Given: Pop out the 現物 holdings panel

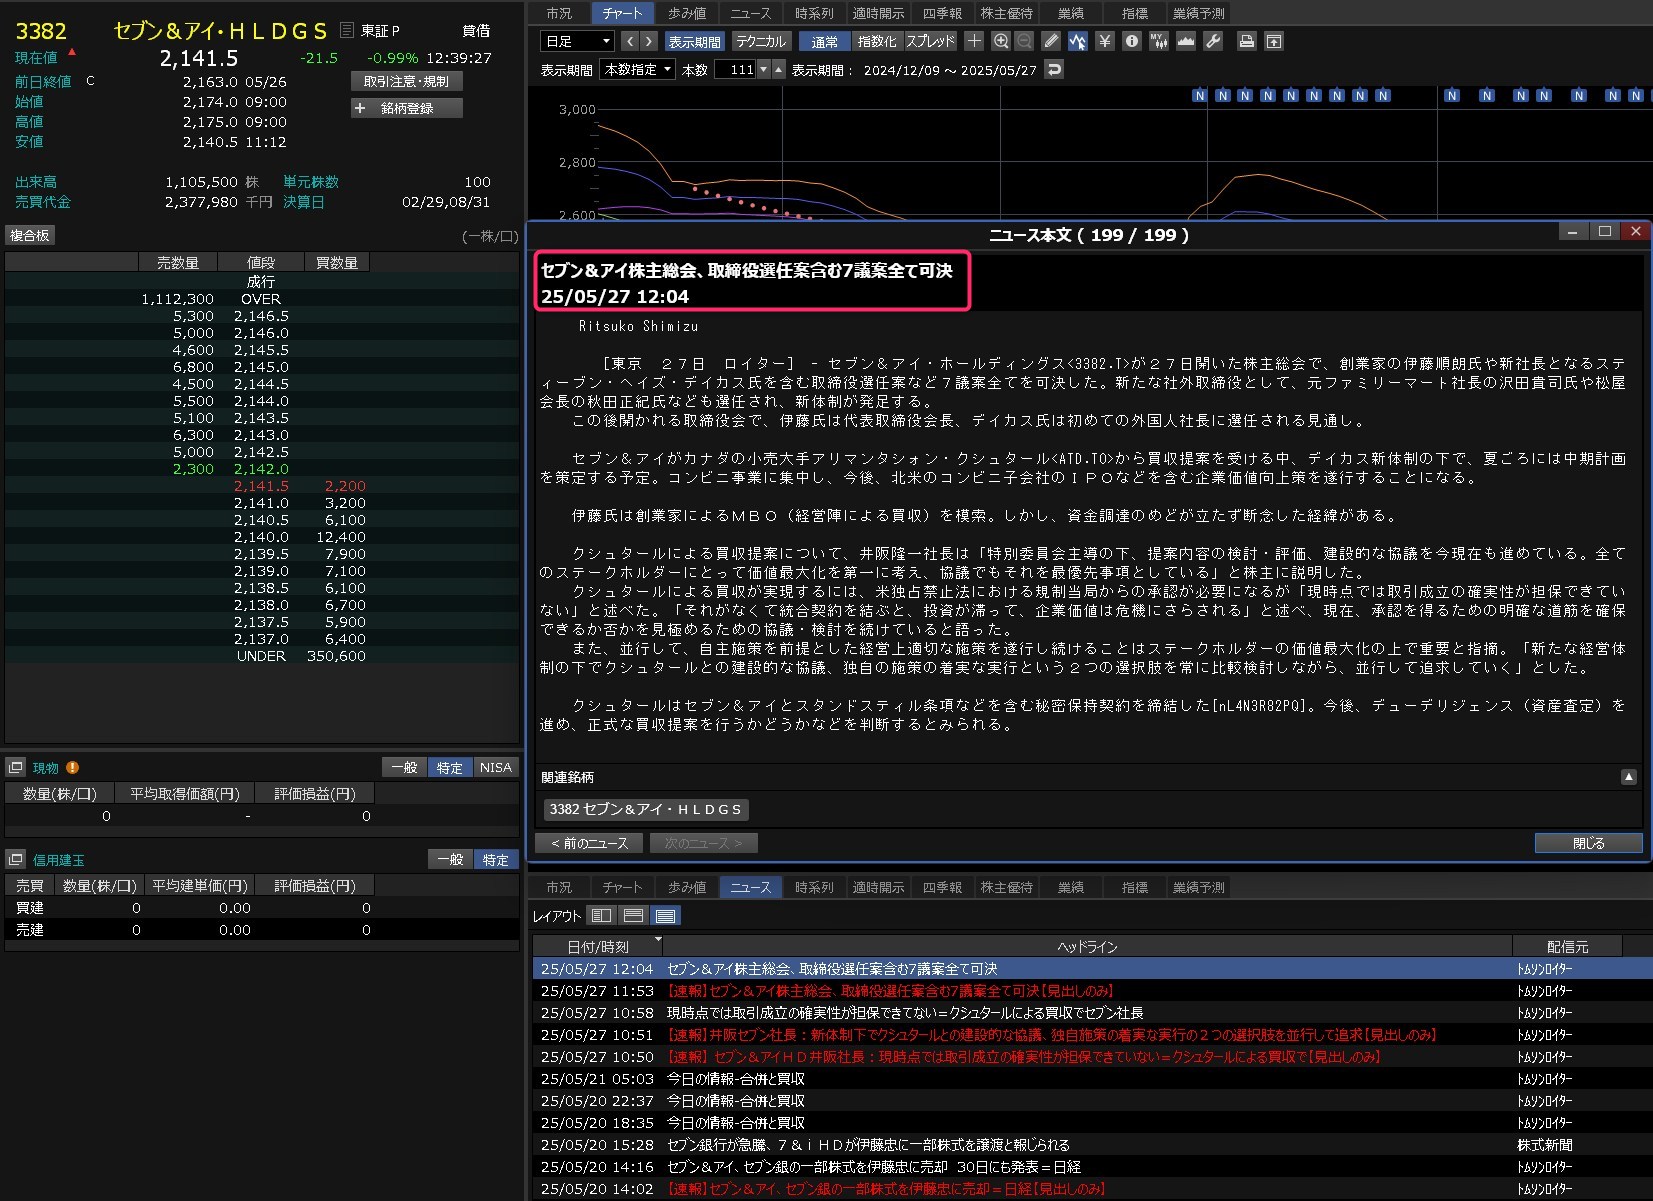Looking at the screenshot, I should (16, 767).
